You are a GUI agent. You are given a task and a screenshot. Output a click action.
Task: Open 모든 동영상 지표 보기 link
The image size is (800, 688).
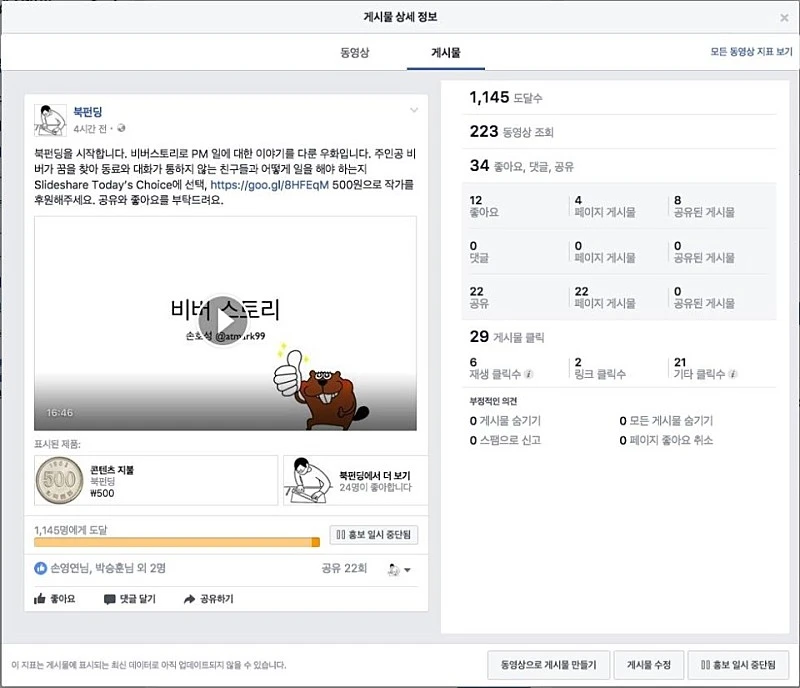pyautogui.click(x=751, y=52)
